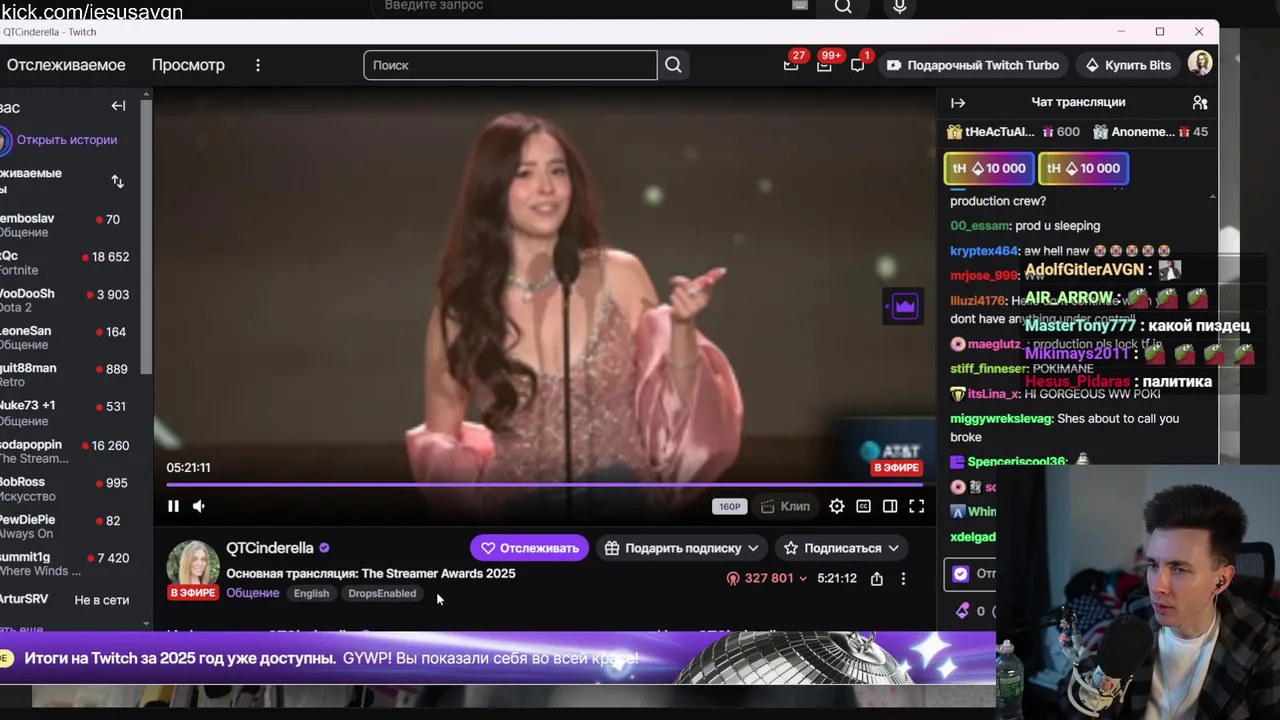Image resolution: width=1280 pixels, height=720 pixels.
Task: Click the video progress bar
Action: pos(544,485)
